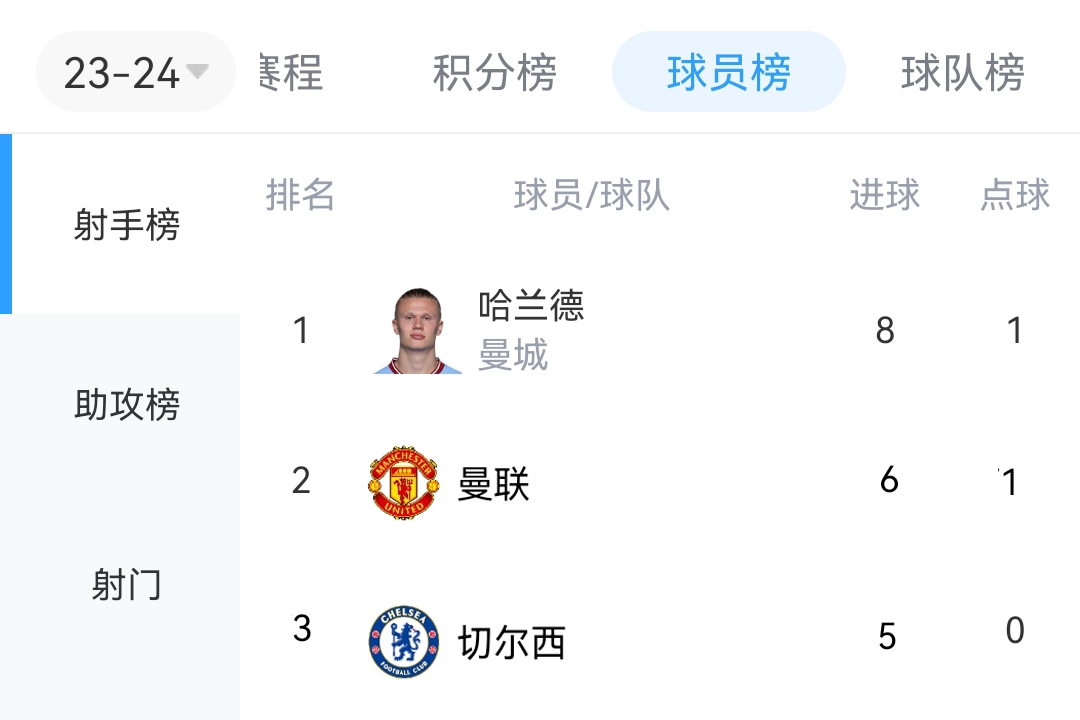Click the 曼城 team name
1080x720 pixels.
[513, 356]
